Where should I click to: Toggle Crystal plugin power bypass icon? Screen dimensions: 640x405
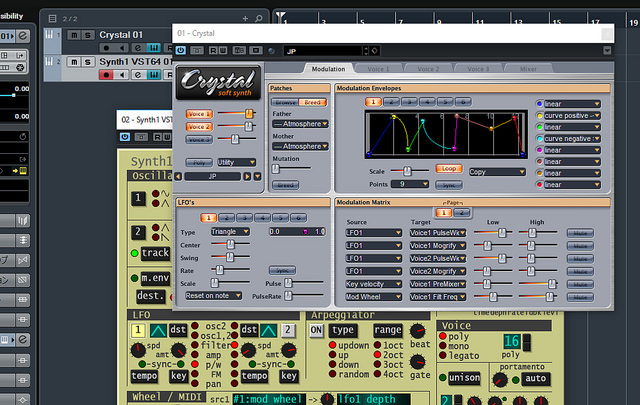pos(180,50)
